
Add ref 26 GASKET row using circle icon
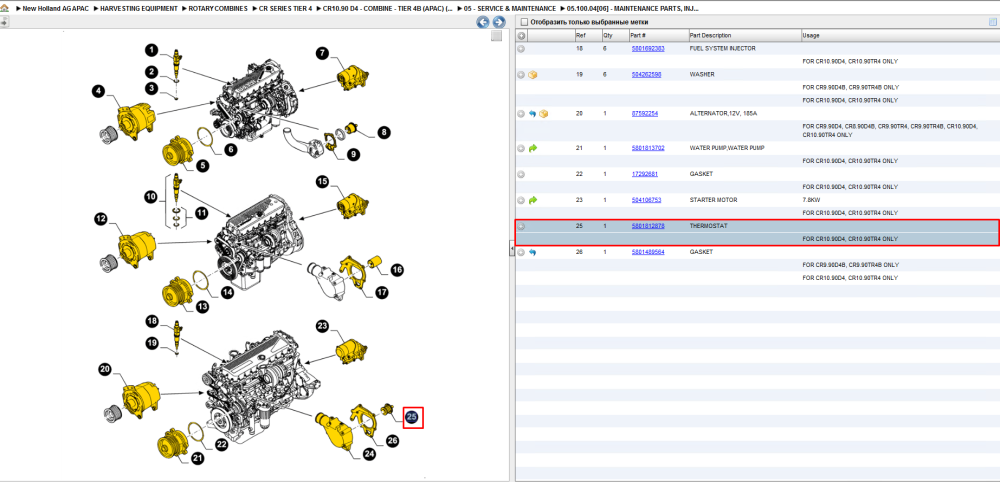521,252
